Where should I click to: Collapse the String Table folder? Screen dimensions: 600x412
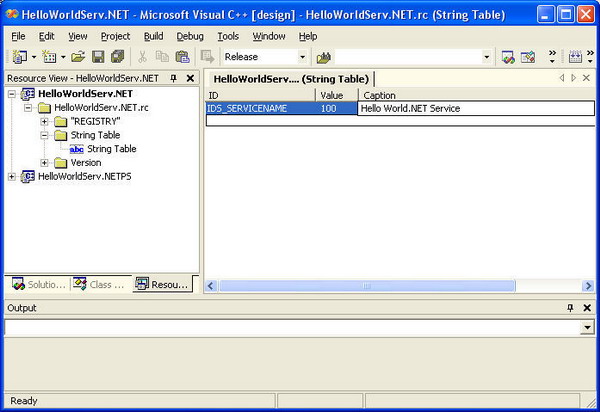click(x=44, y=135)
